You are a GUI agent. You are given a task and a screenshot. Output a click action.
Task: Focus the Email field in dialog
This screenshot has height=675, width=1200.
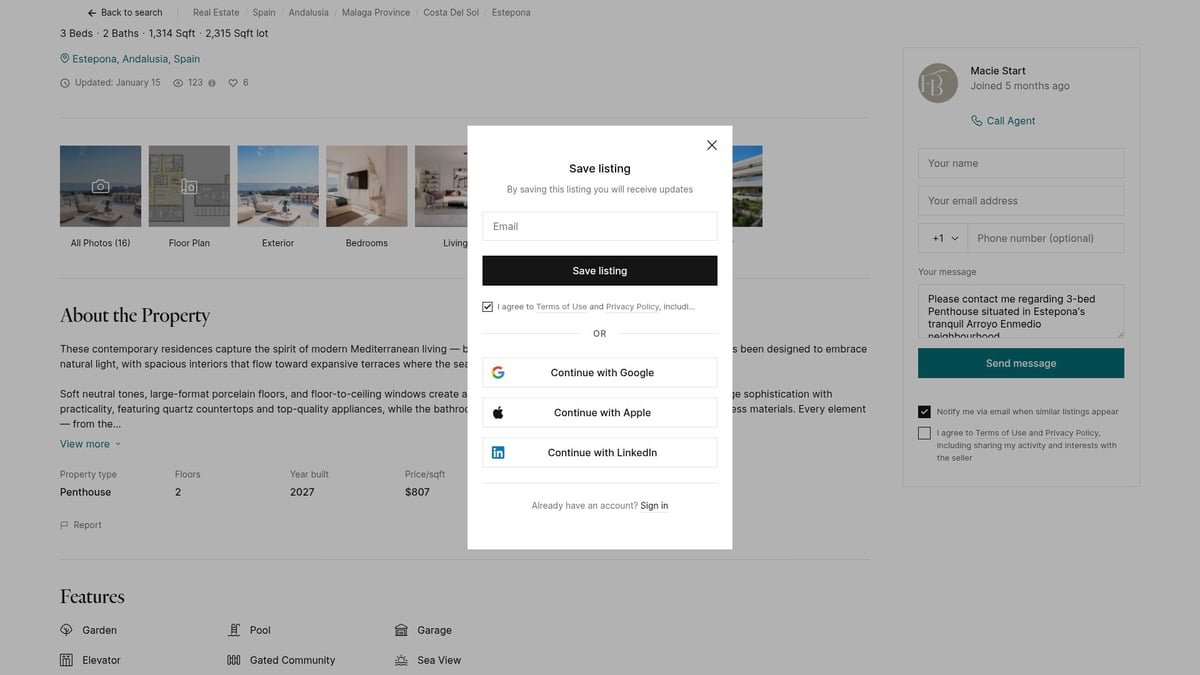click(599, 226)
